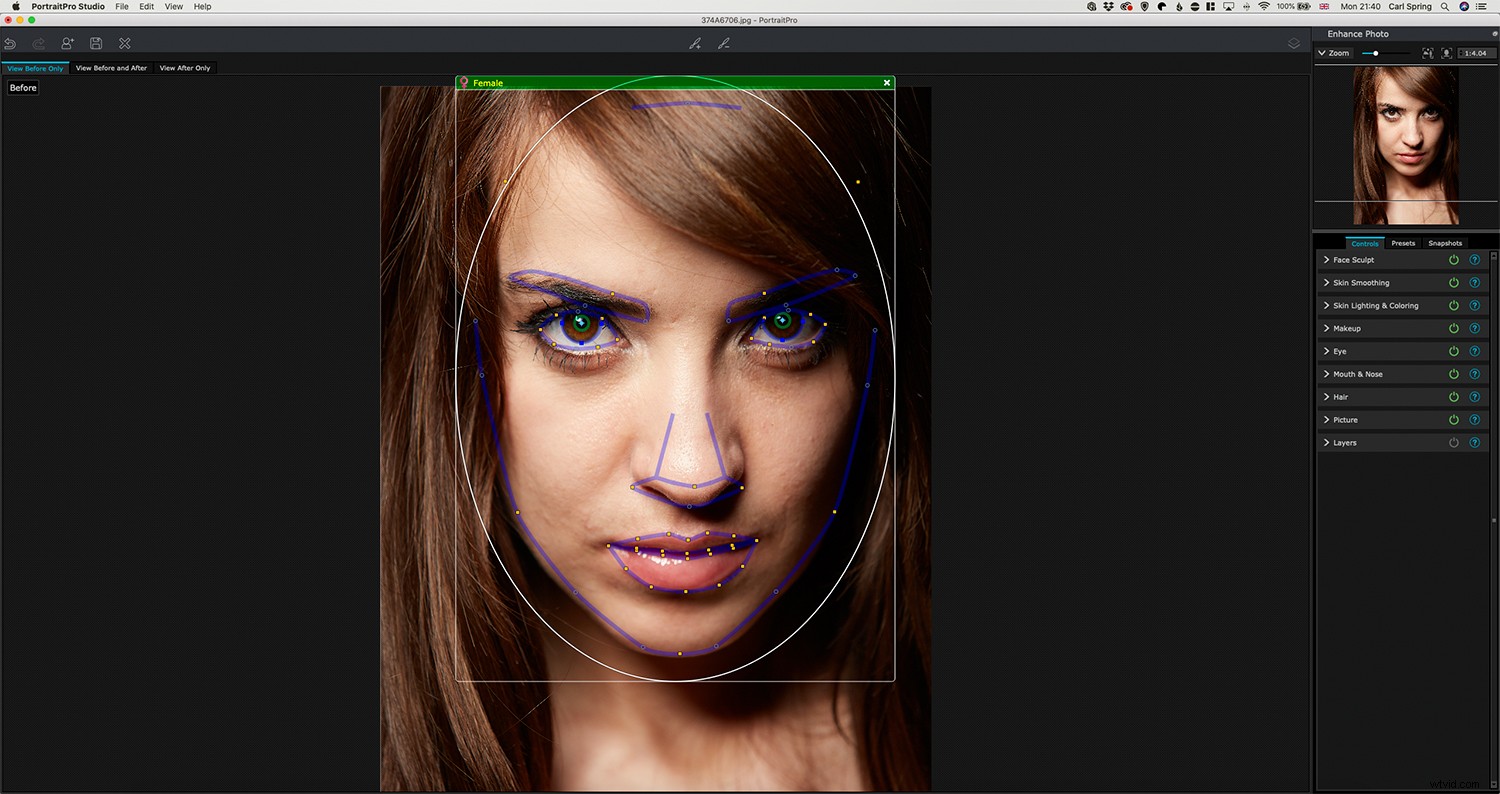Click the help icon next to Face Sculpt
This screenshot has height=794, width=1500.
pyautogui.click(x=1474, y=259)
